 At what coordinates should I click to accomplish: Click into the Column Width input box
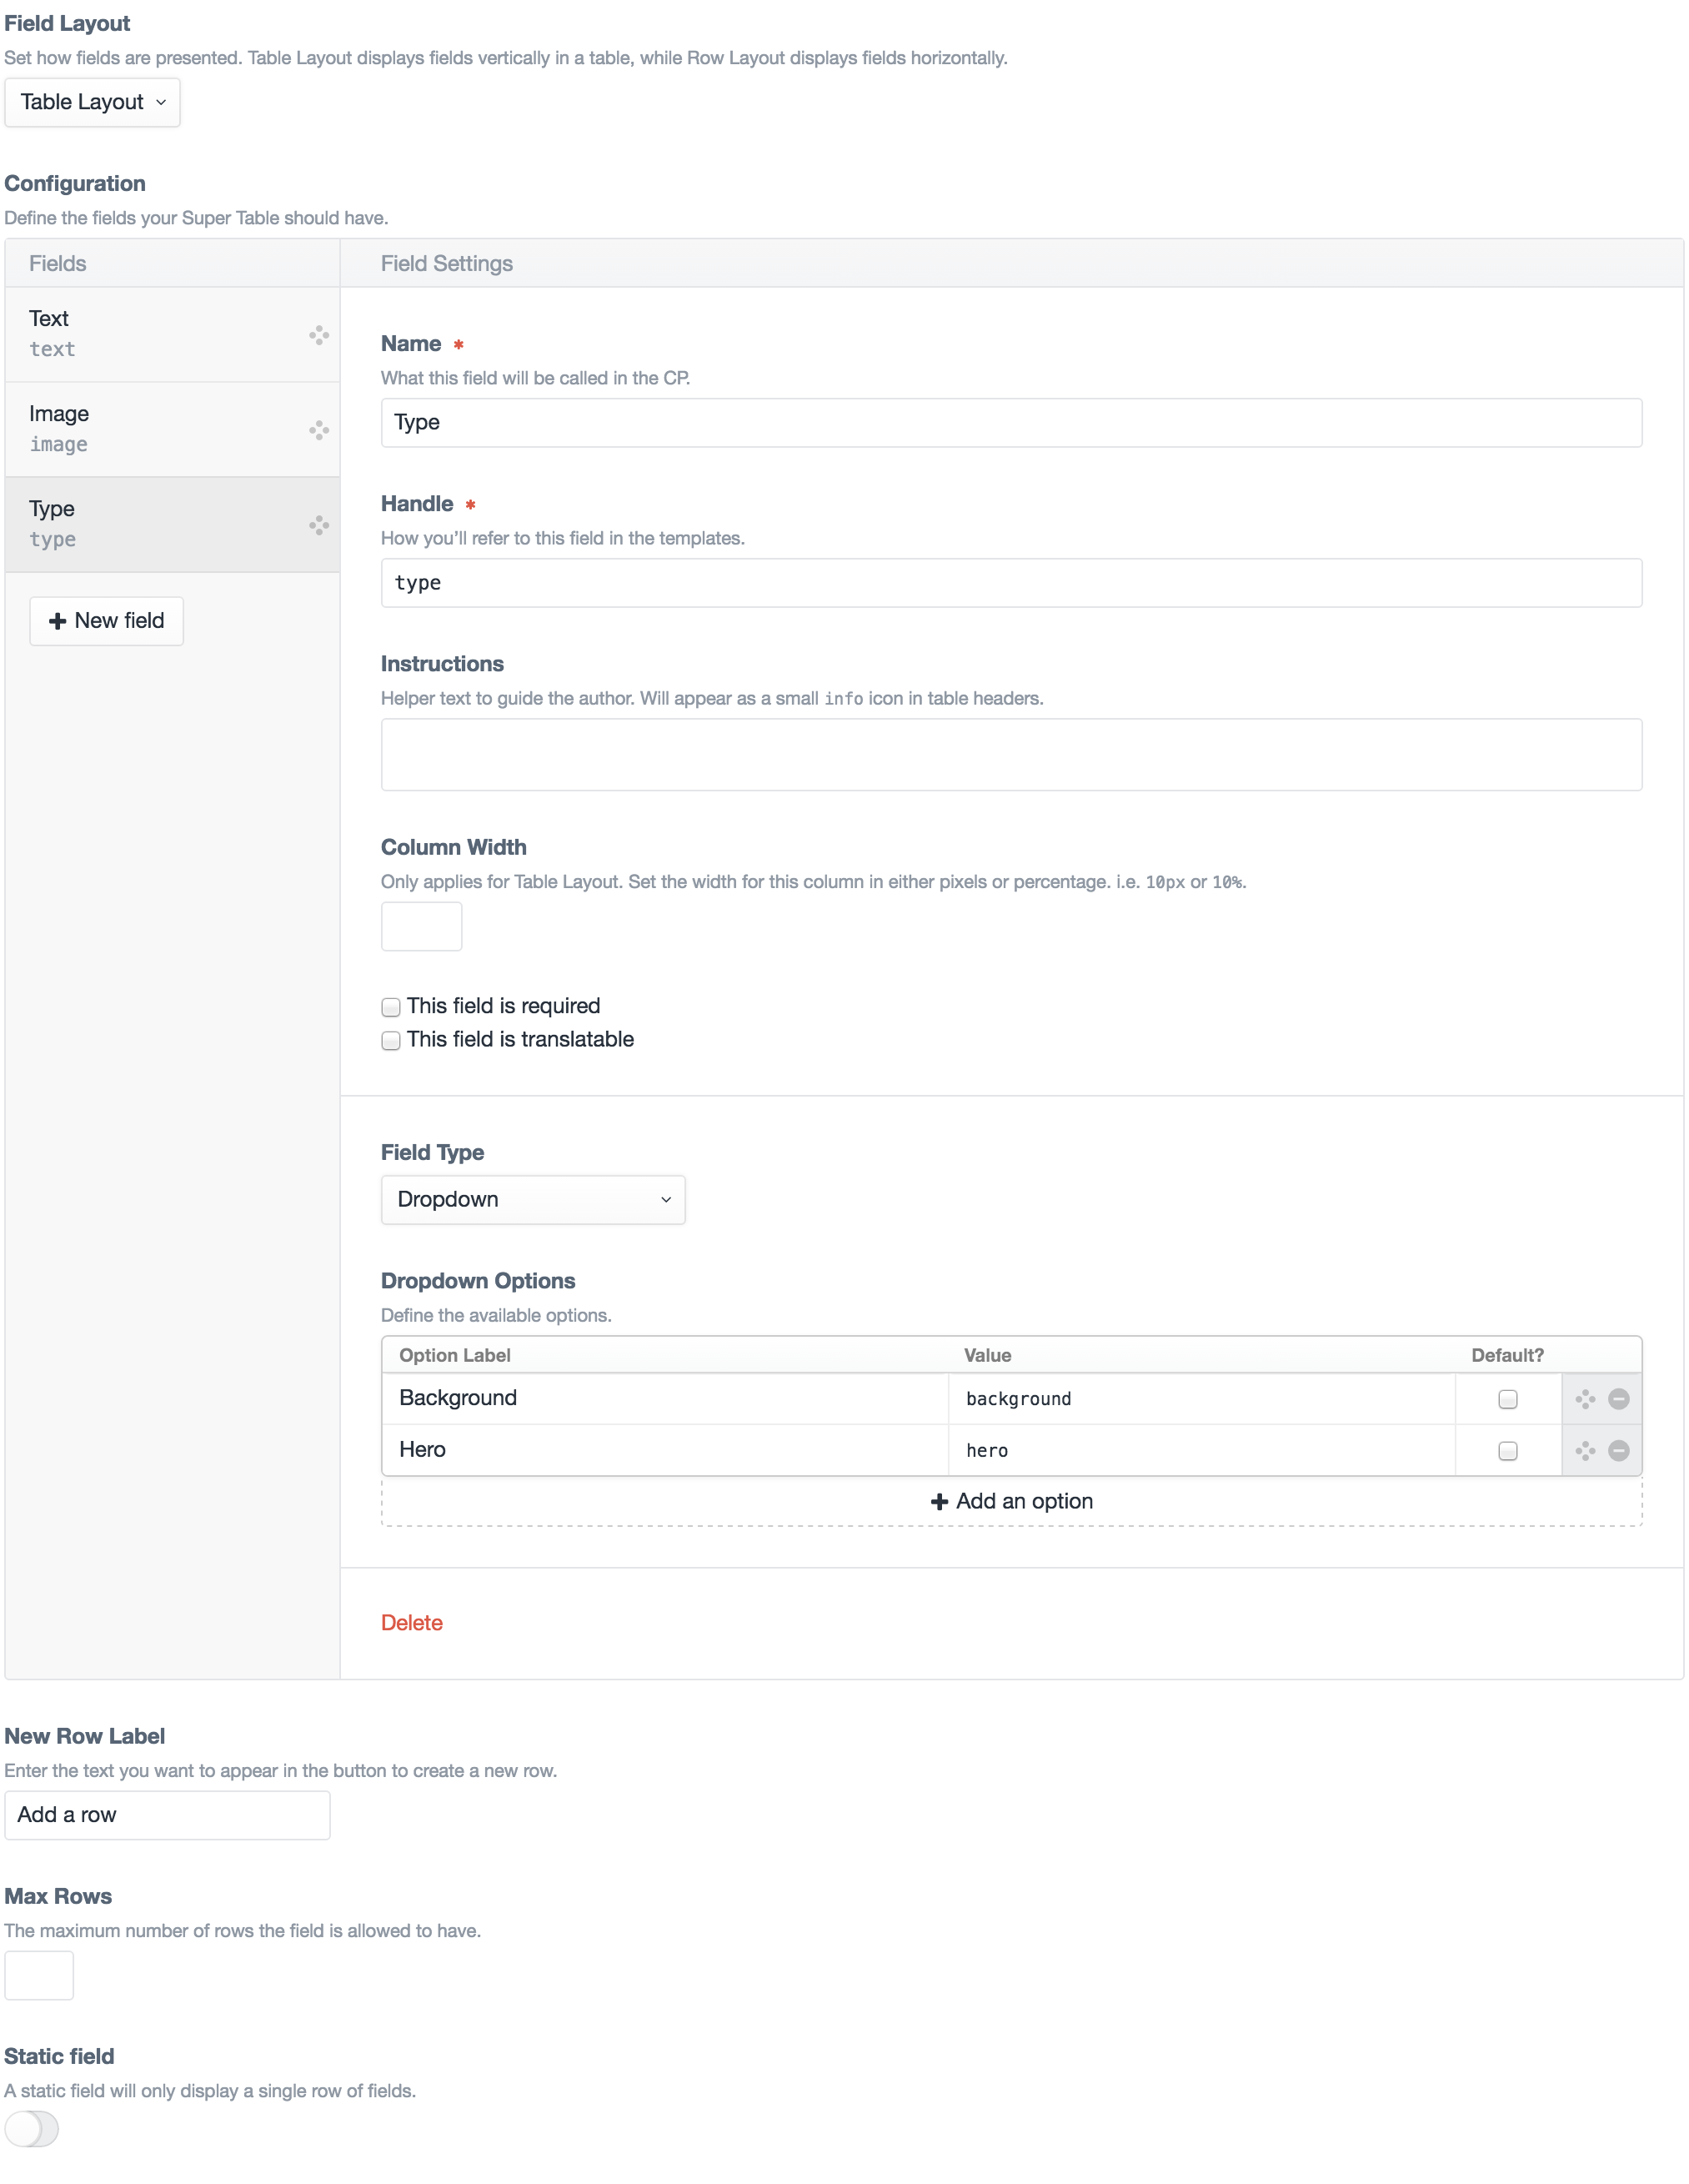coord(421,926)
